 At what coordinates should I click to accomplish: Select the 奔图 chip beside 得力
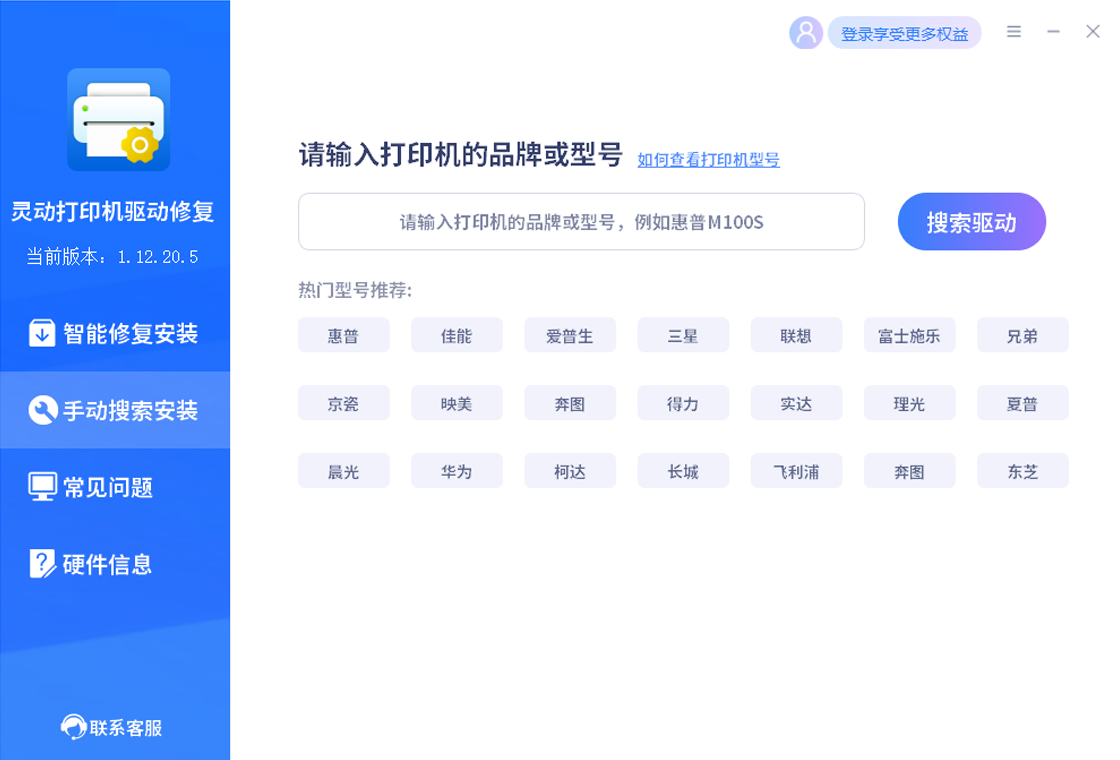pyautogui.click(x=570, y=403)
